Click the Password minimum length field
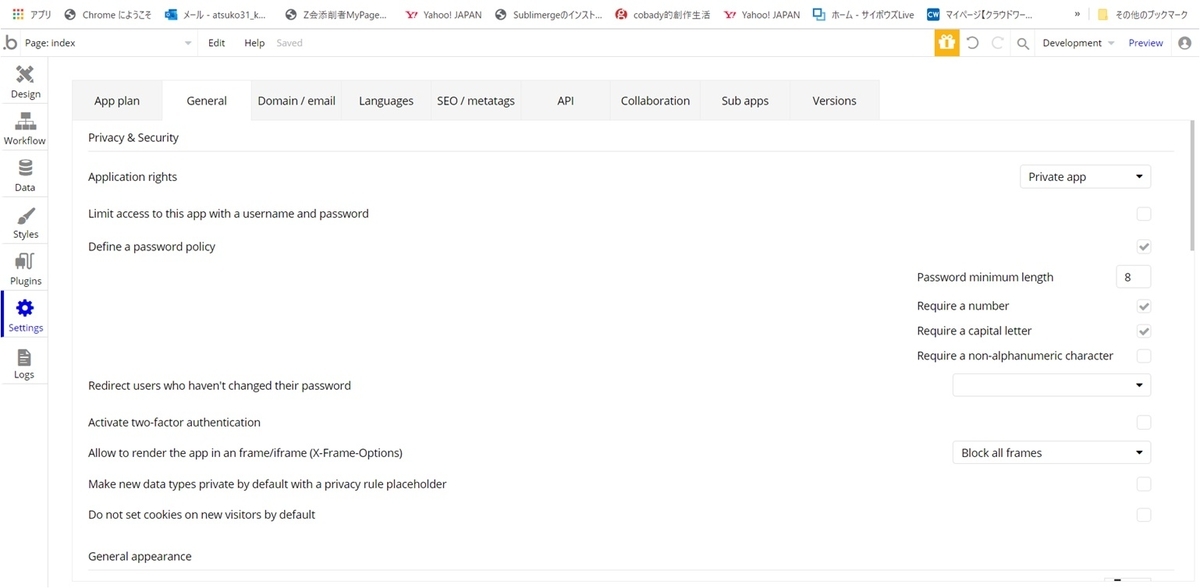1200x588 pixels. click(1133, 277)
